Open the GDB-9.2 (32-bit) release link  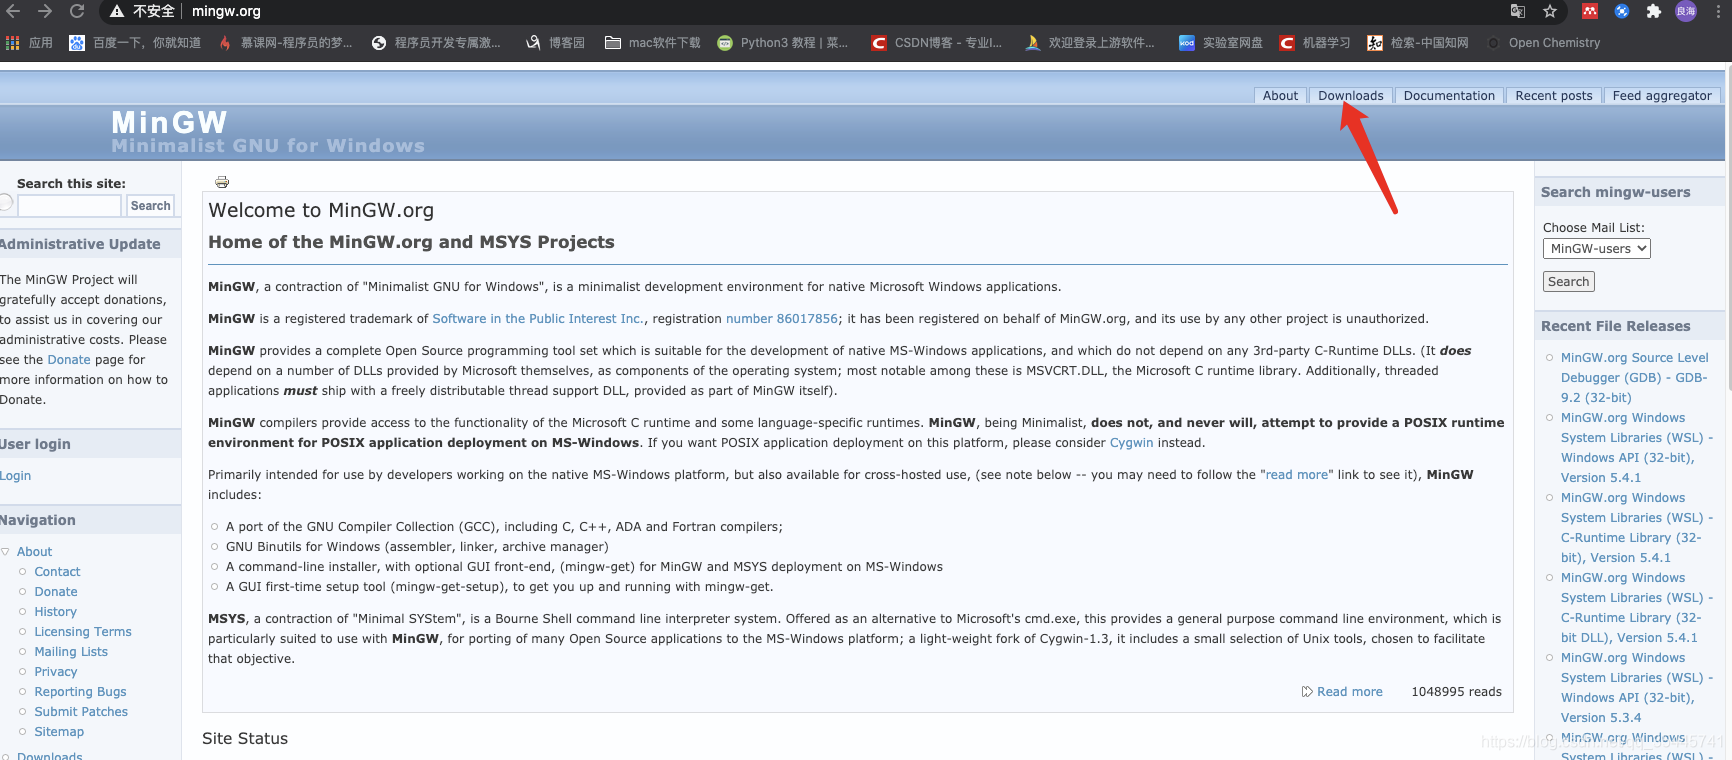tap(1634, 378)
